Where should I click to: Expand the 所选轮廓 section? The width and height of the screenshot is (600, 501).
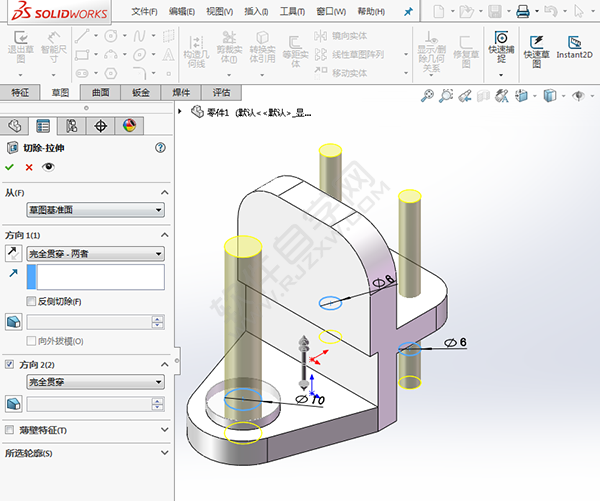click(x=165, y=453)
